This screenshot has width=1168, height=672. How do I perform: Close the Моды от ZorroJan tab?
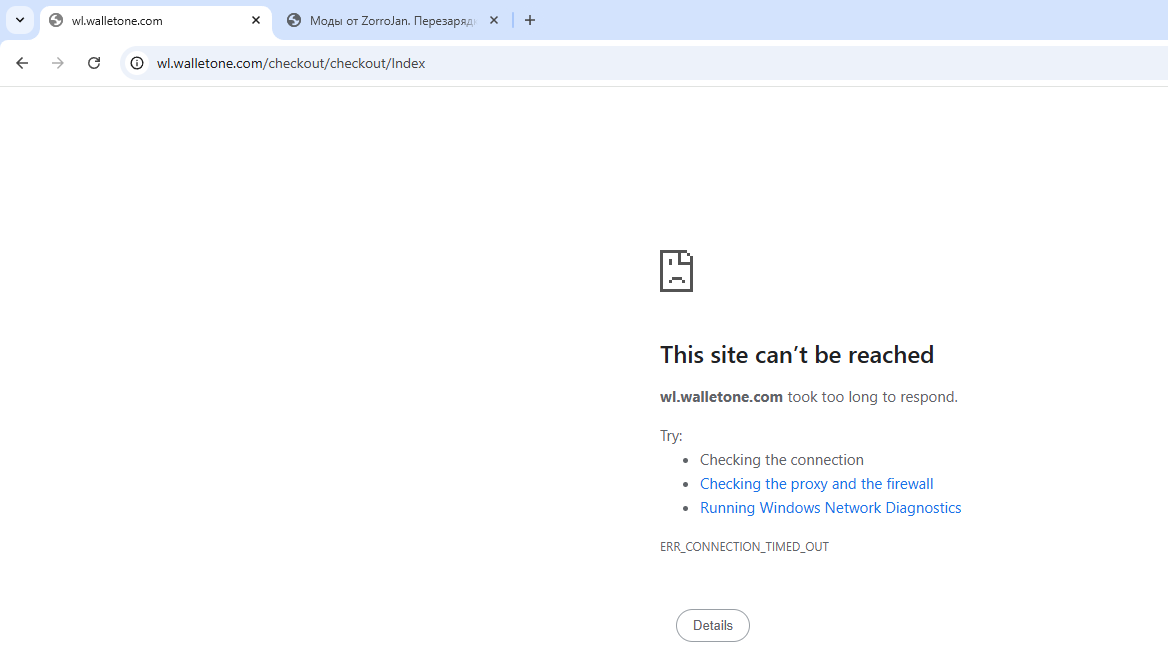point(494,20)
